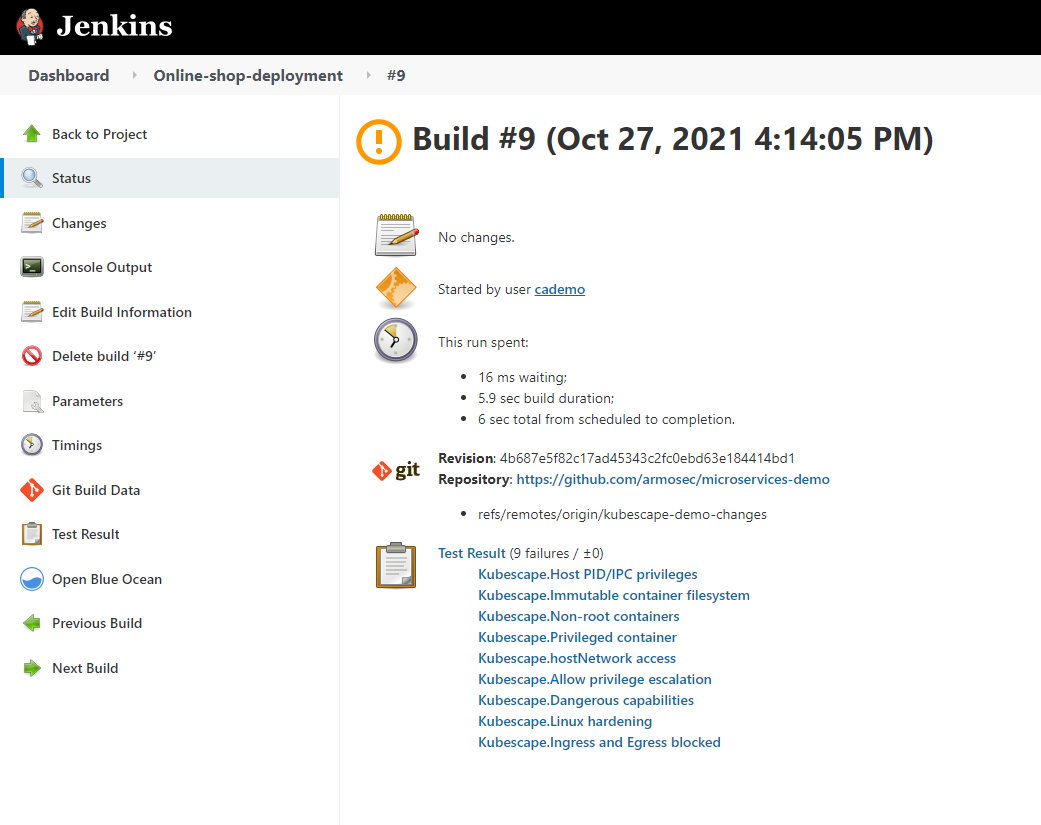Click the git logo icon
Image resolution: width=1041 pixels, height=825 pixels.
click(396, 470)
